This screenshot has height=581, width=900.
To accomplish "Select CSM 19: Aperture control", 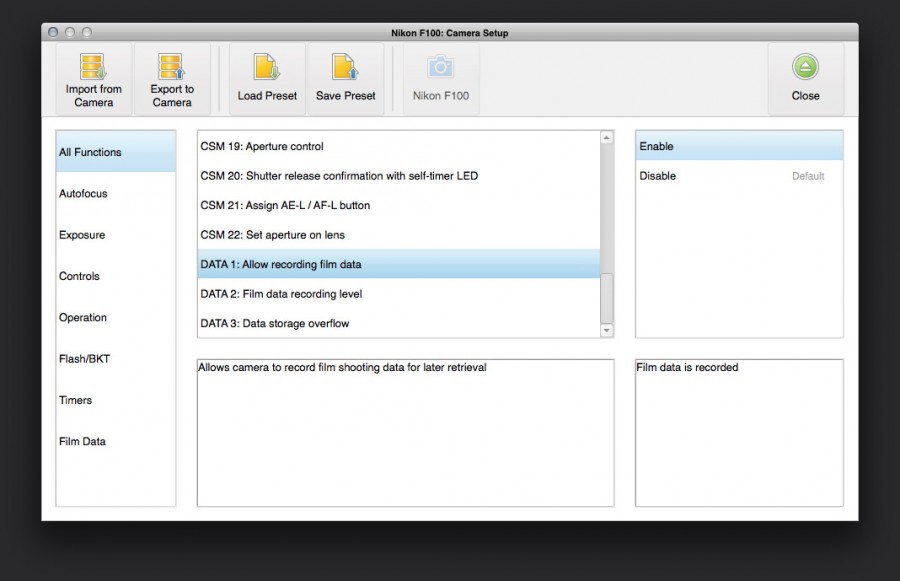I will 399,146.
